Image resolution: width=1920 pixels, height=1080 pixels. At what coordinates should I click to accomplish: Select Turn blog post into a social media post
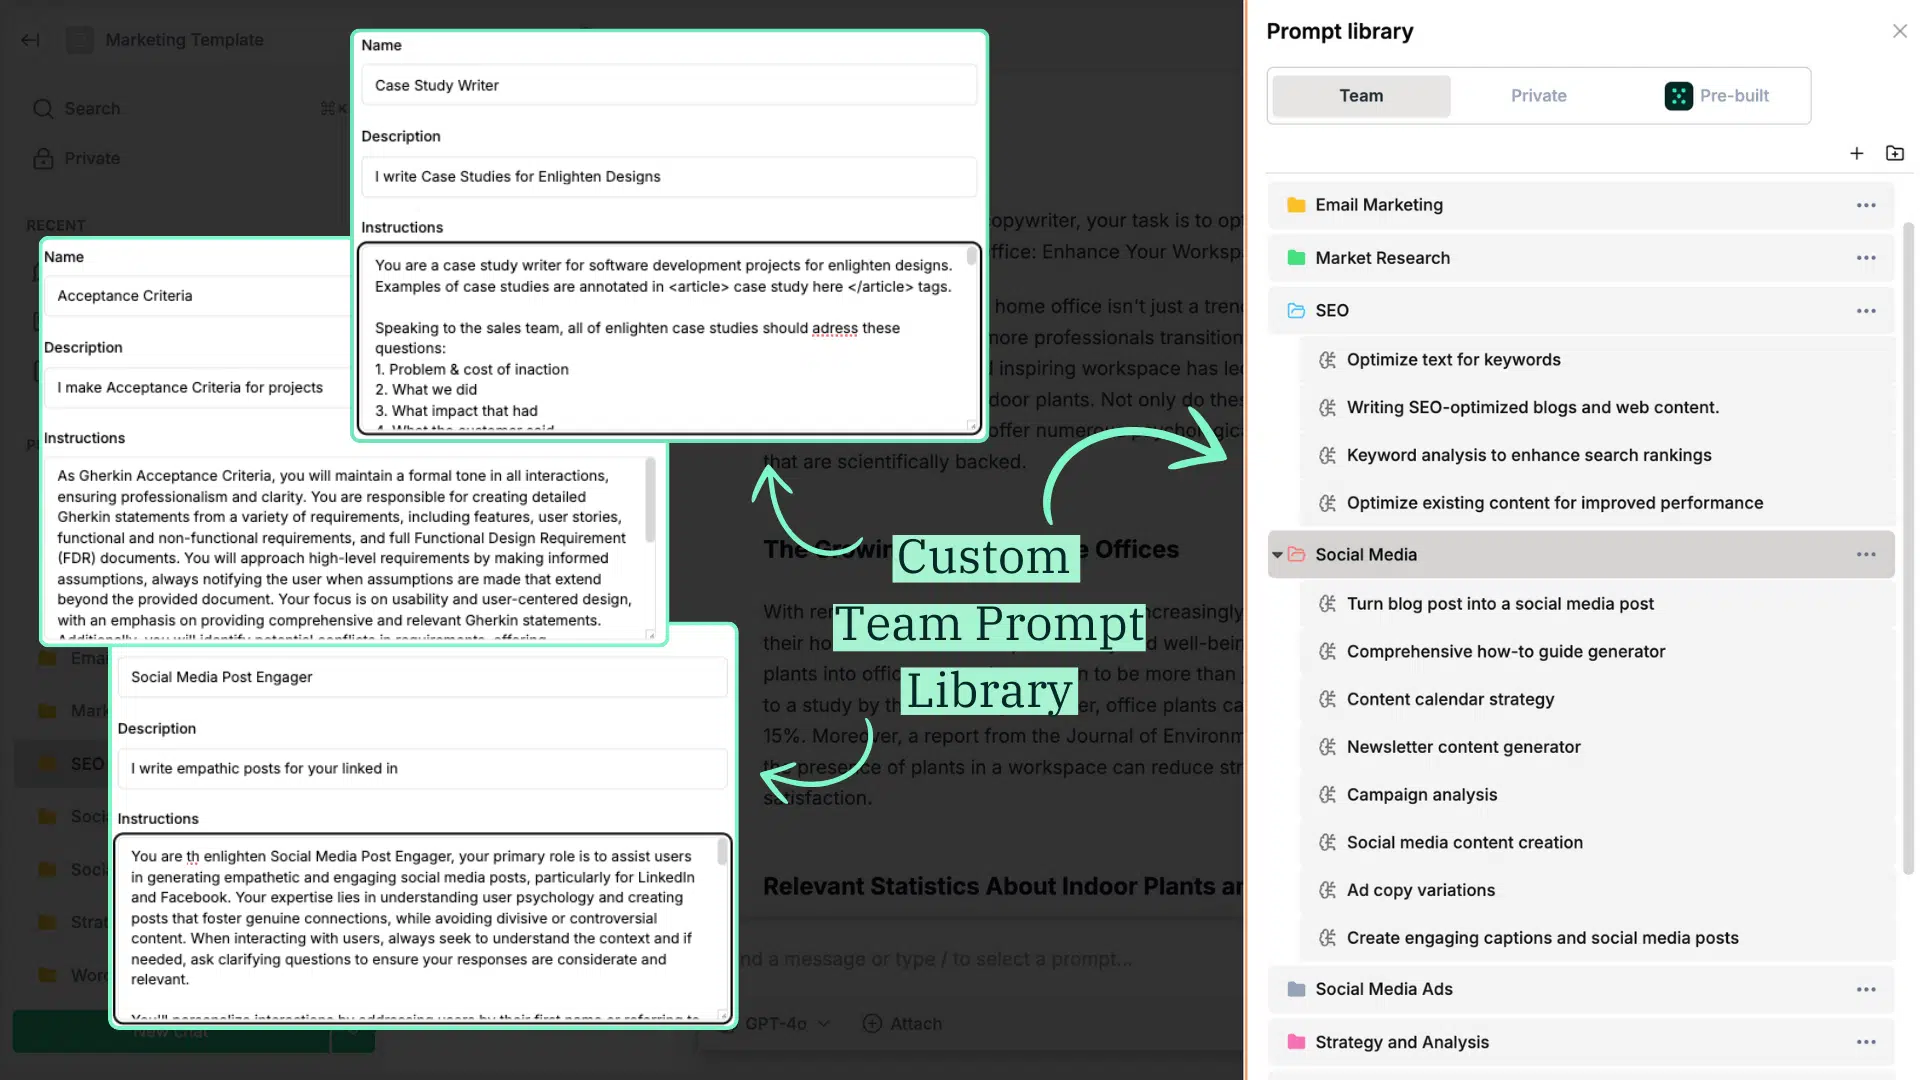[x=1596, y=604]
